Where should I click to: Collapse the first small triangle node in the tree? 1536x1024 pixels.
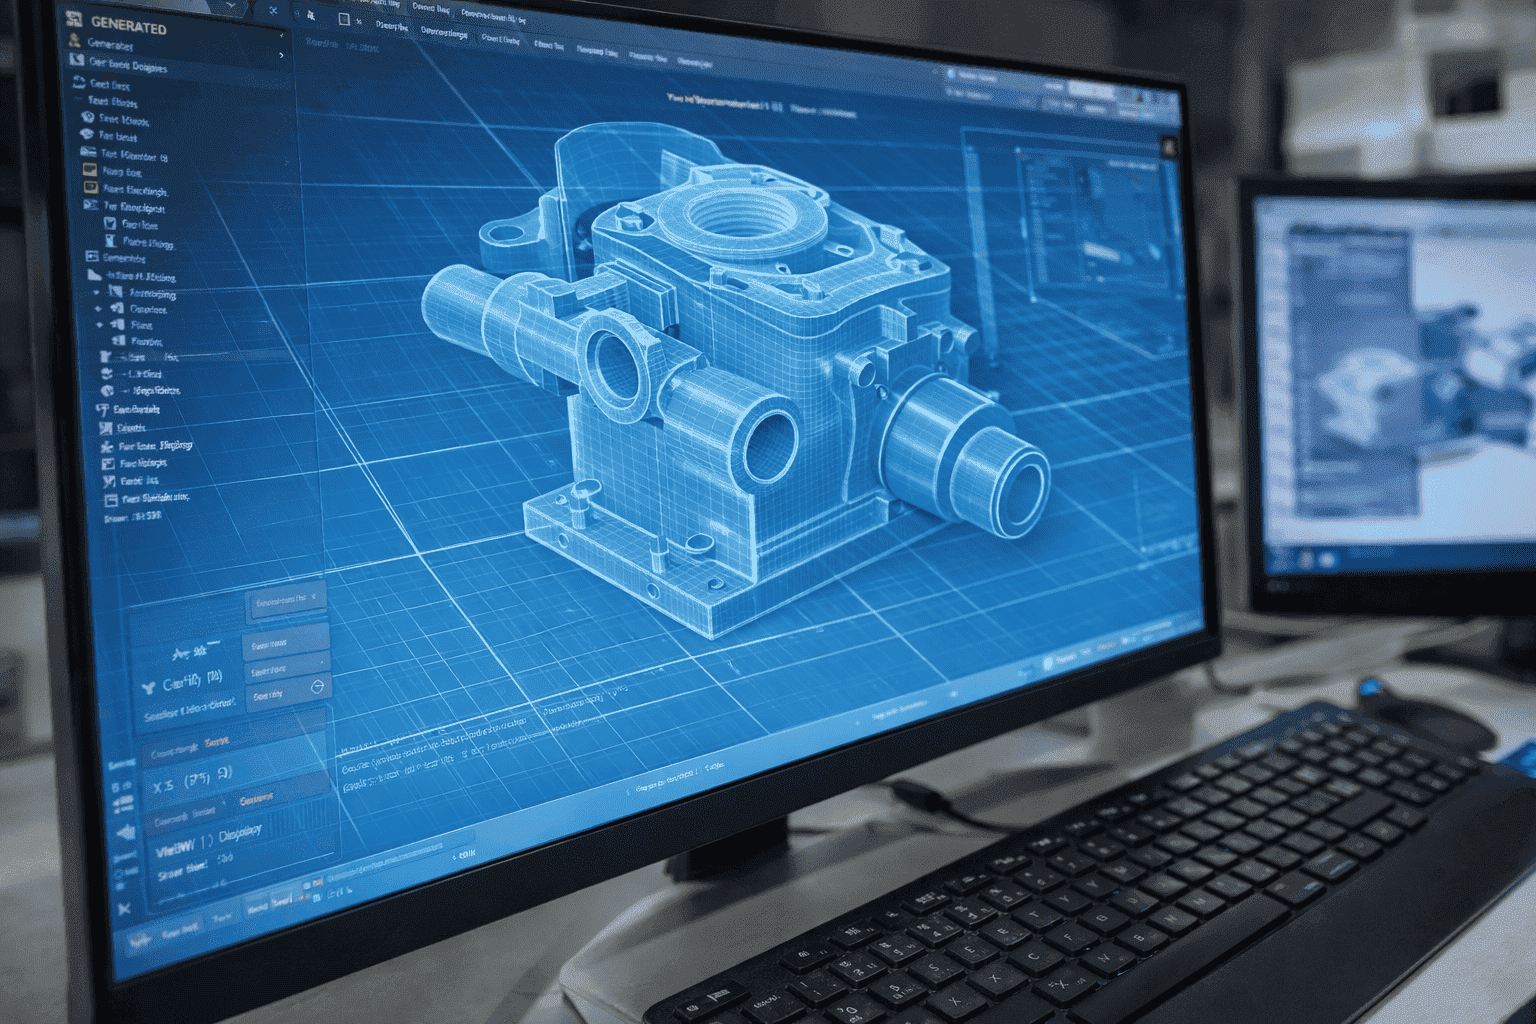(96, 292)
